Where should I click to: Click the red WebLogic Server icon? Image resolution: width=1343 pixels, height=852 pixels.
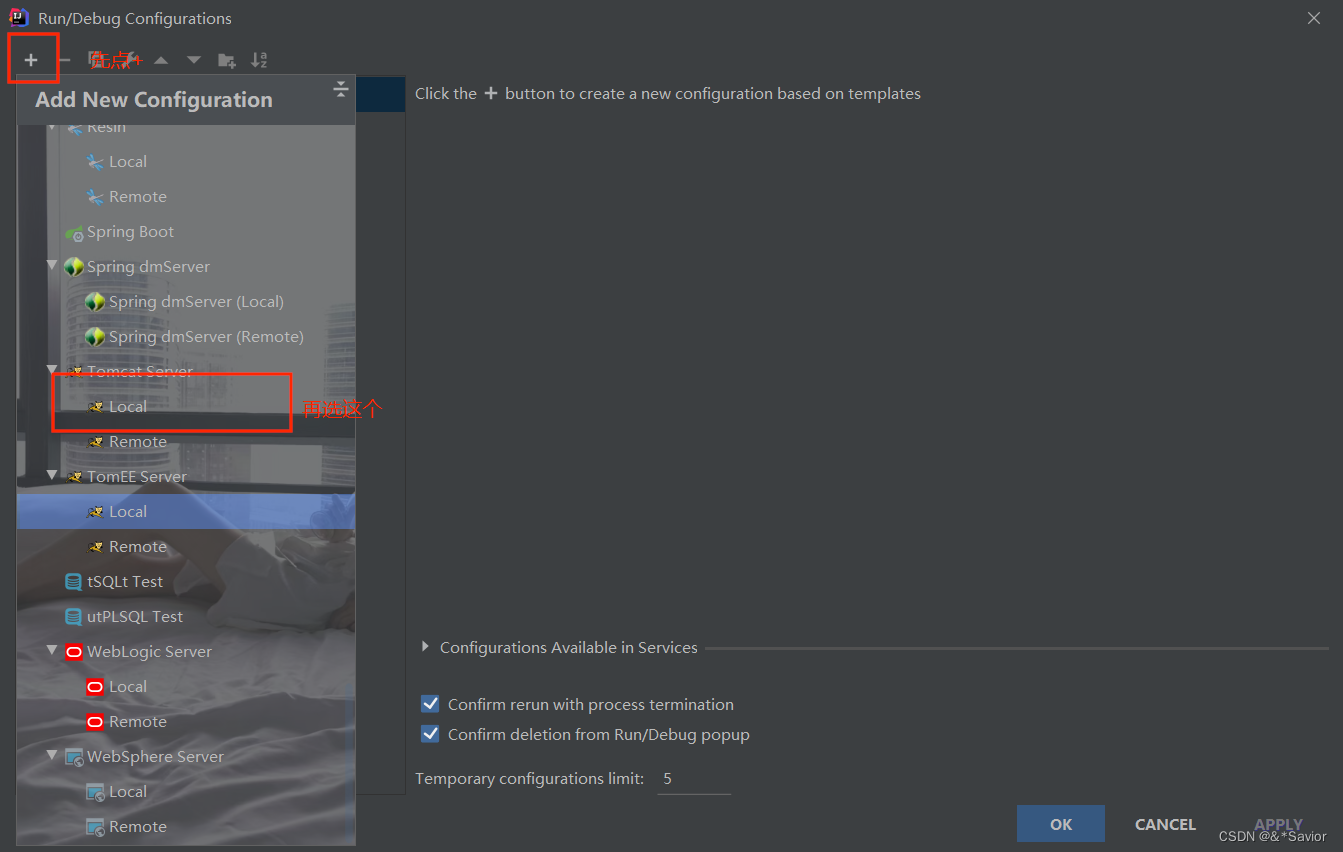[x=73, y=652]
